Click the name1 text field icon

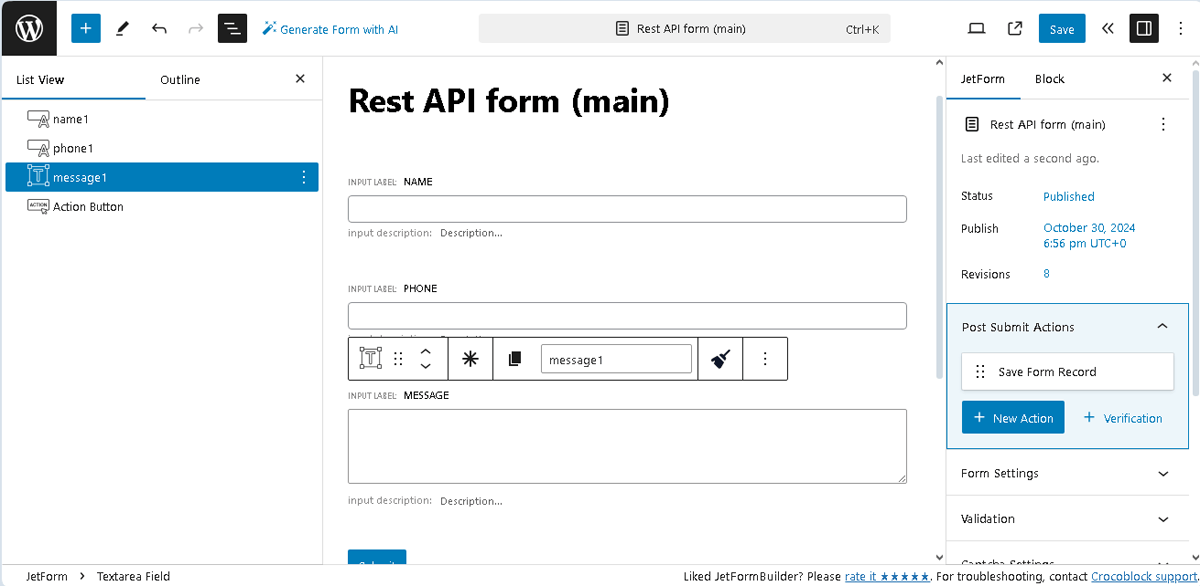coord(38,119)
